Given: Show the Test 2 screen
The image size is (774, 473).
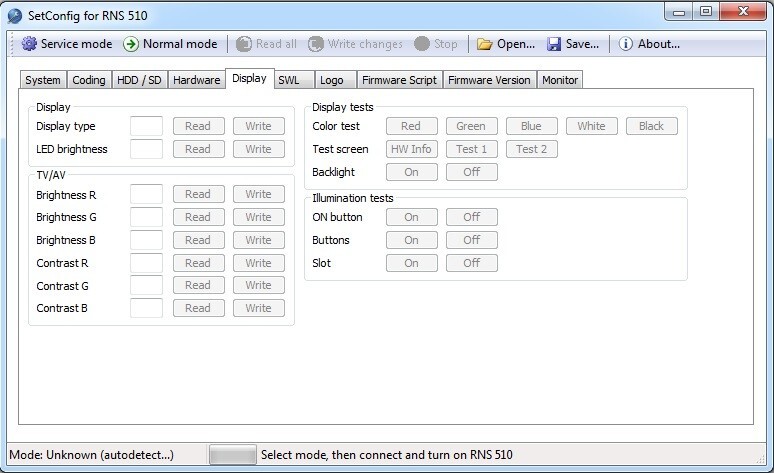Looking at the screenshot, I should [x=532, y=149].
